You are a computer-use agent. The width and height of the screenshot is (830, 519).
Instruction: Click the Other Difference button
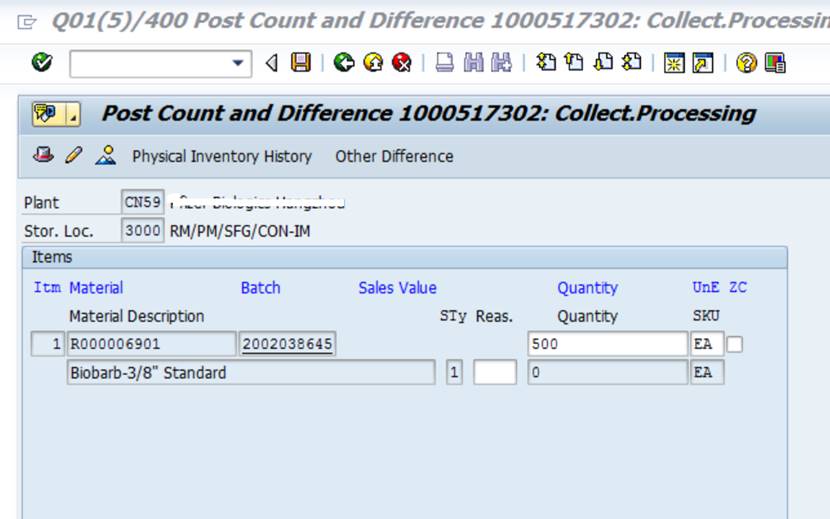click(394, 156)
